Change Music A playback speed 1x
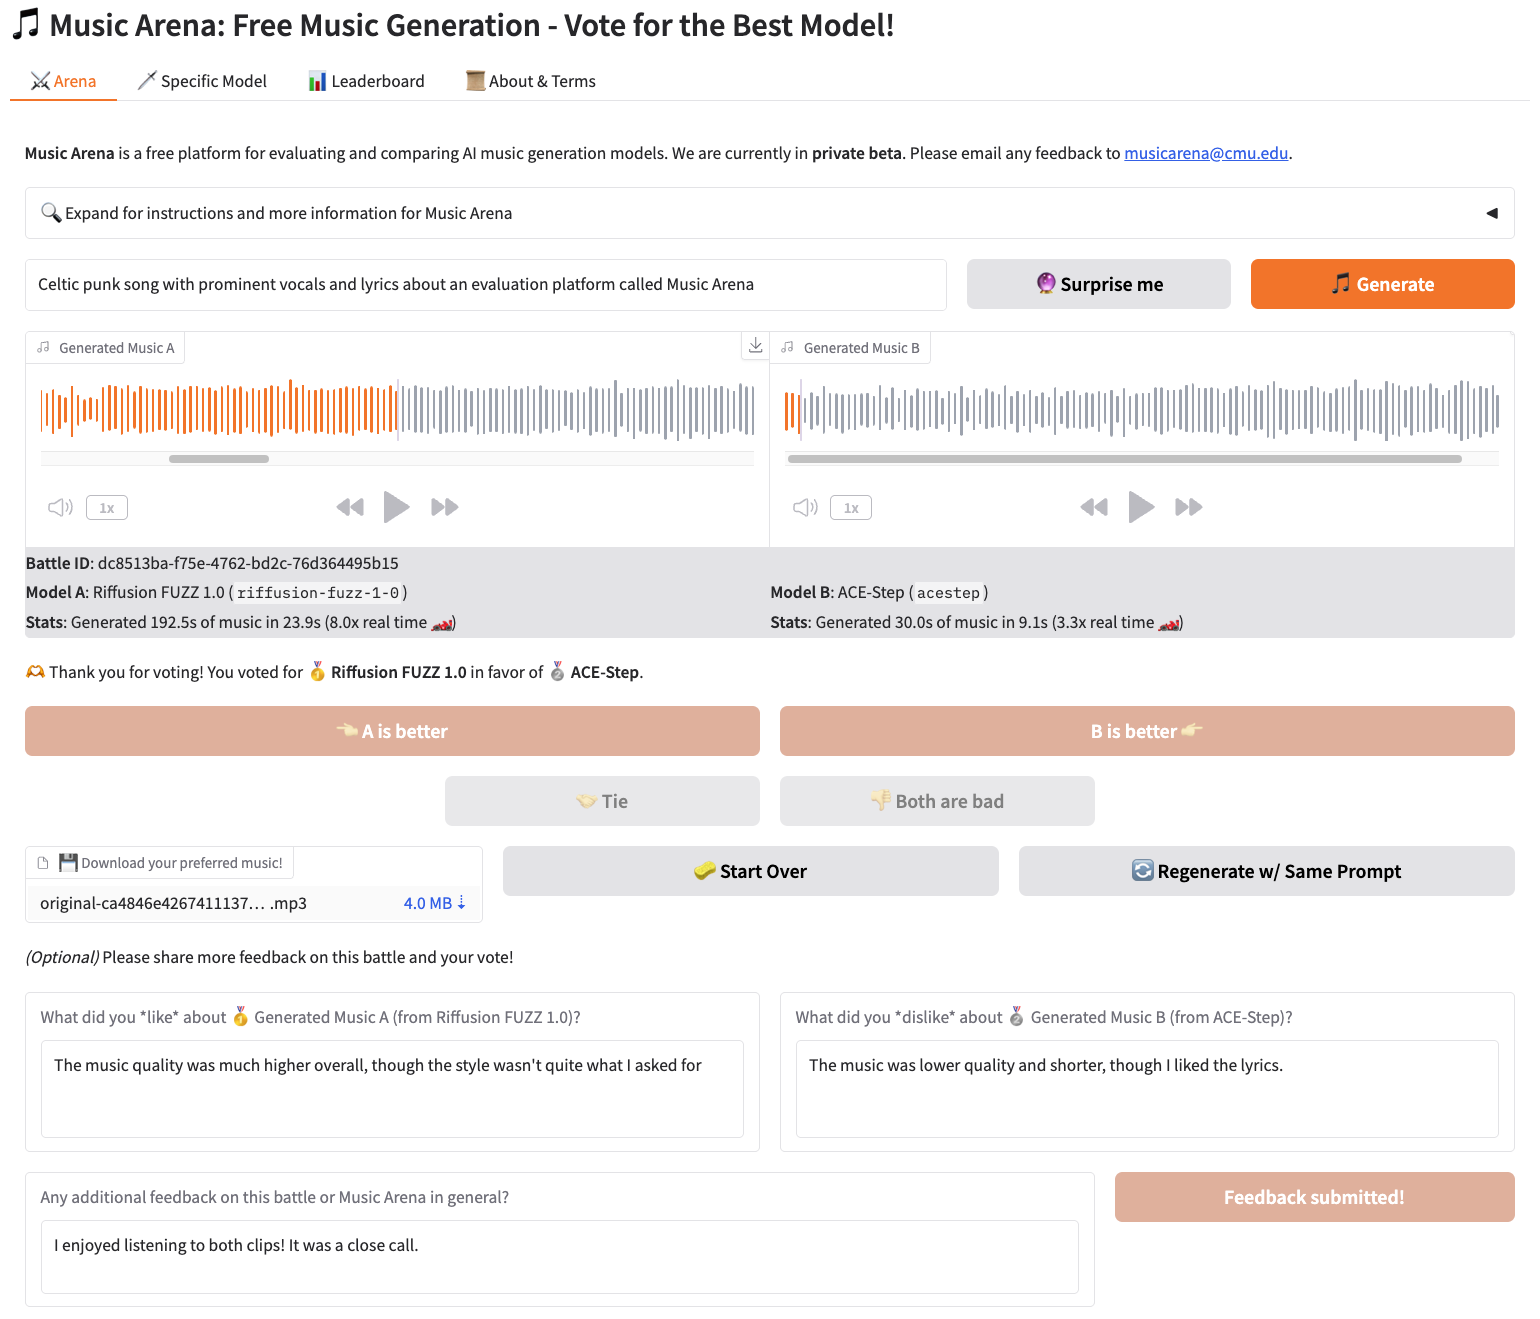The image size is (1540, 1319). (107, 508)
